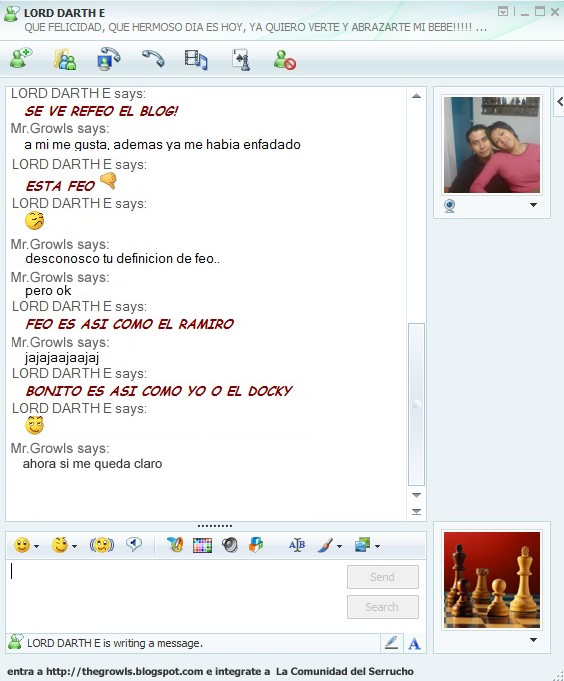Expand emoticon picker dropdown arrow

tap(36, 546)
